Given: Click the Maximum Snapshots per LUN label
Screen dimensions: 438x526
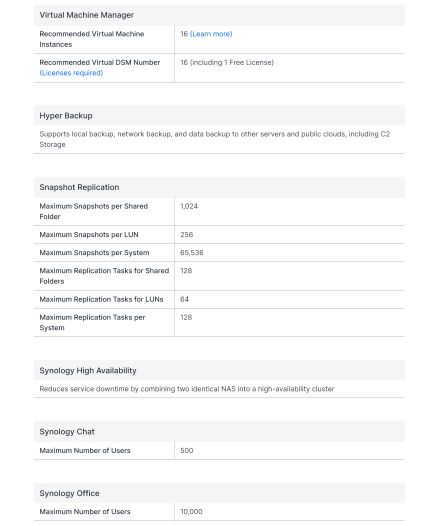Looking at the screenshot, I should tap(89, 234).
